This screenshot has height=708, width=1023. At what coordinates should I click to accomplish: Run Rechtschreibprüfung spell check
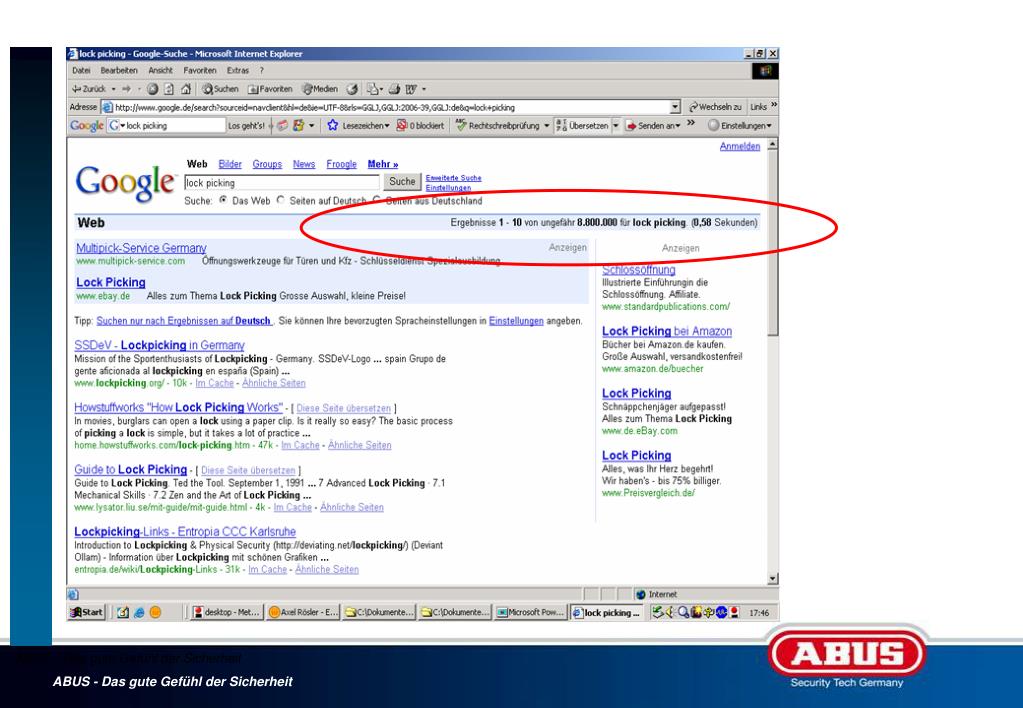(x=497, y=125)
